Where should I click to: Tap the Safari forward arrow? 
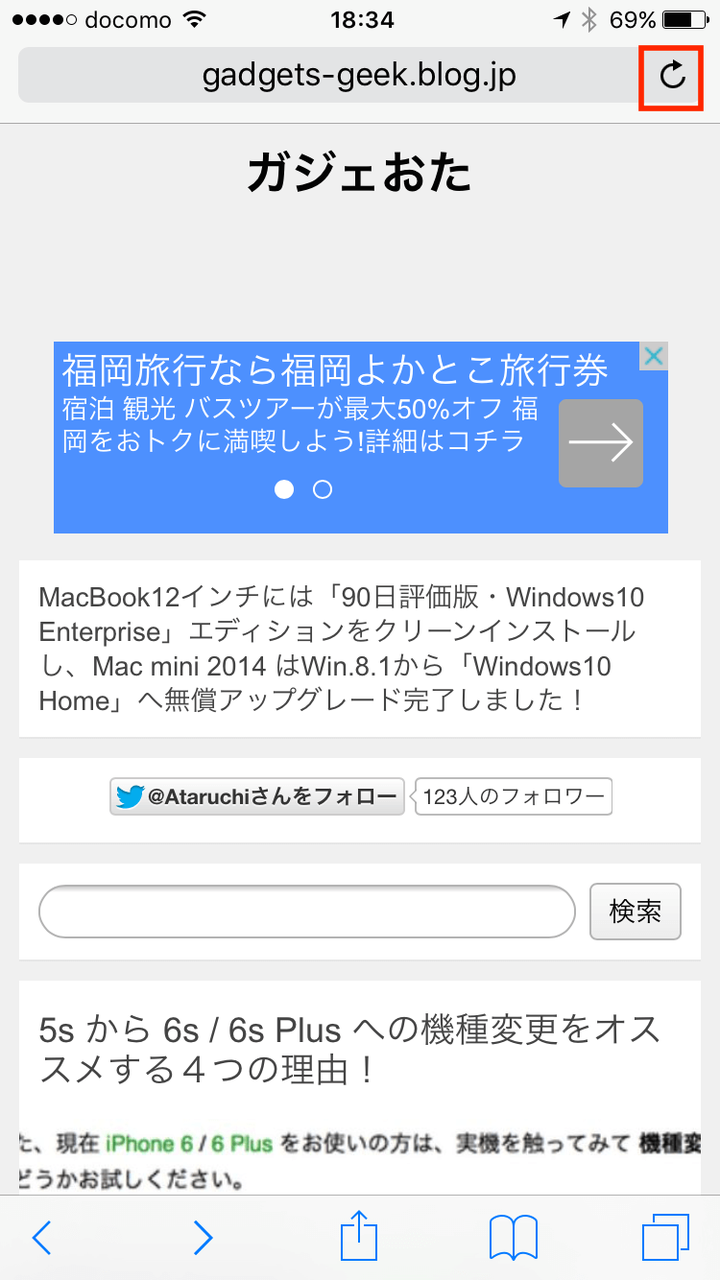pos(202,1238)
